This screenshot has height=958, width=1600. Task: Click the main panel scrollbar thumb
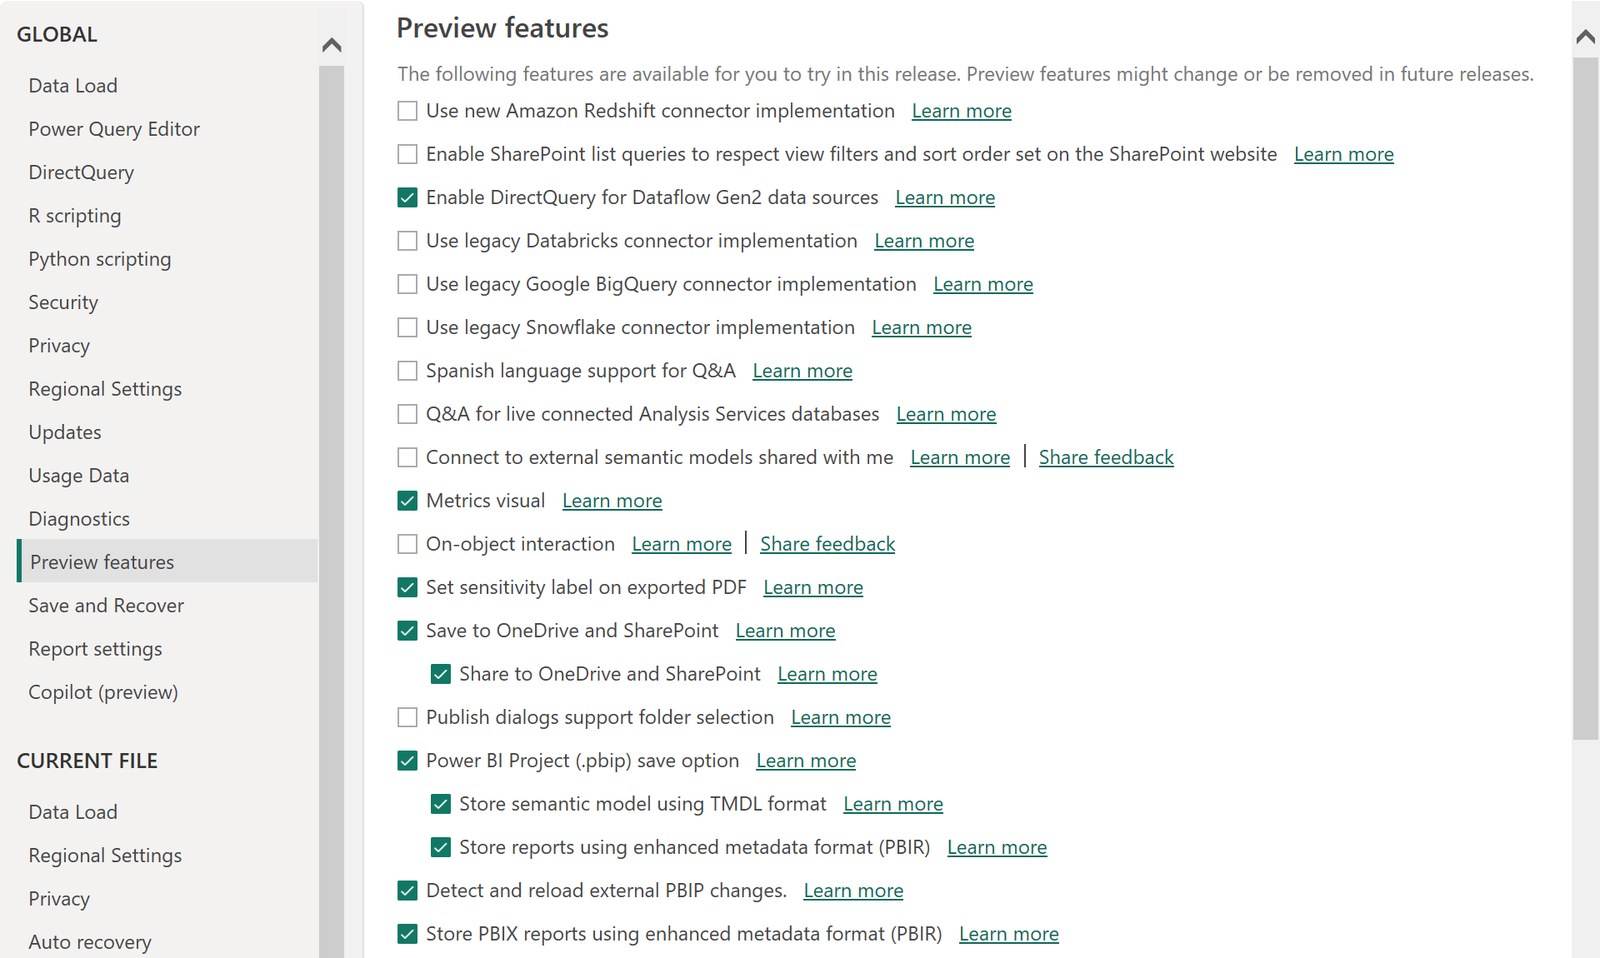pyautogui.click(x=1585, y=398)
